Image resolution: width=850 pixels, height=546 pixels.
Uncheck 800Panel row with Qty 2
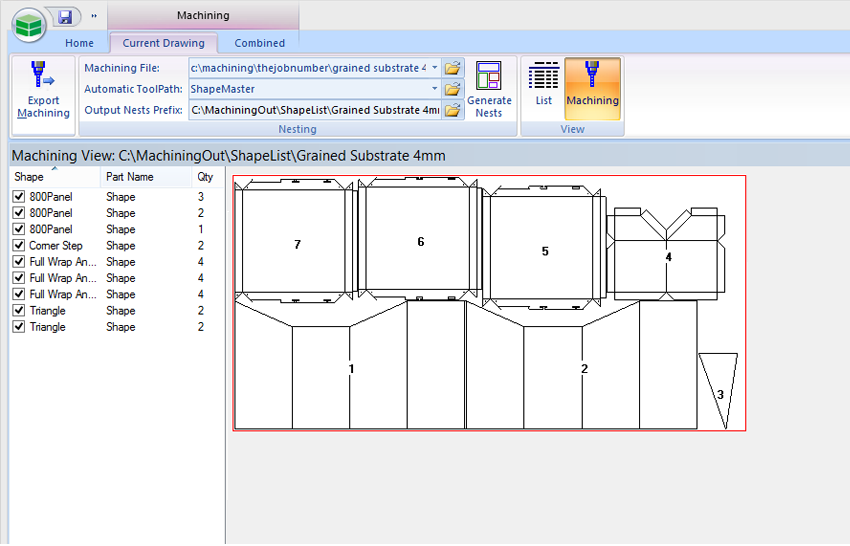[19, 213]
